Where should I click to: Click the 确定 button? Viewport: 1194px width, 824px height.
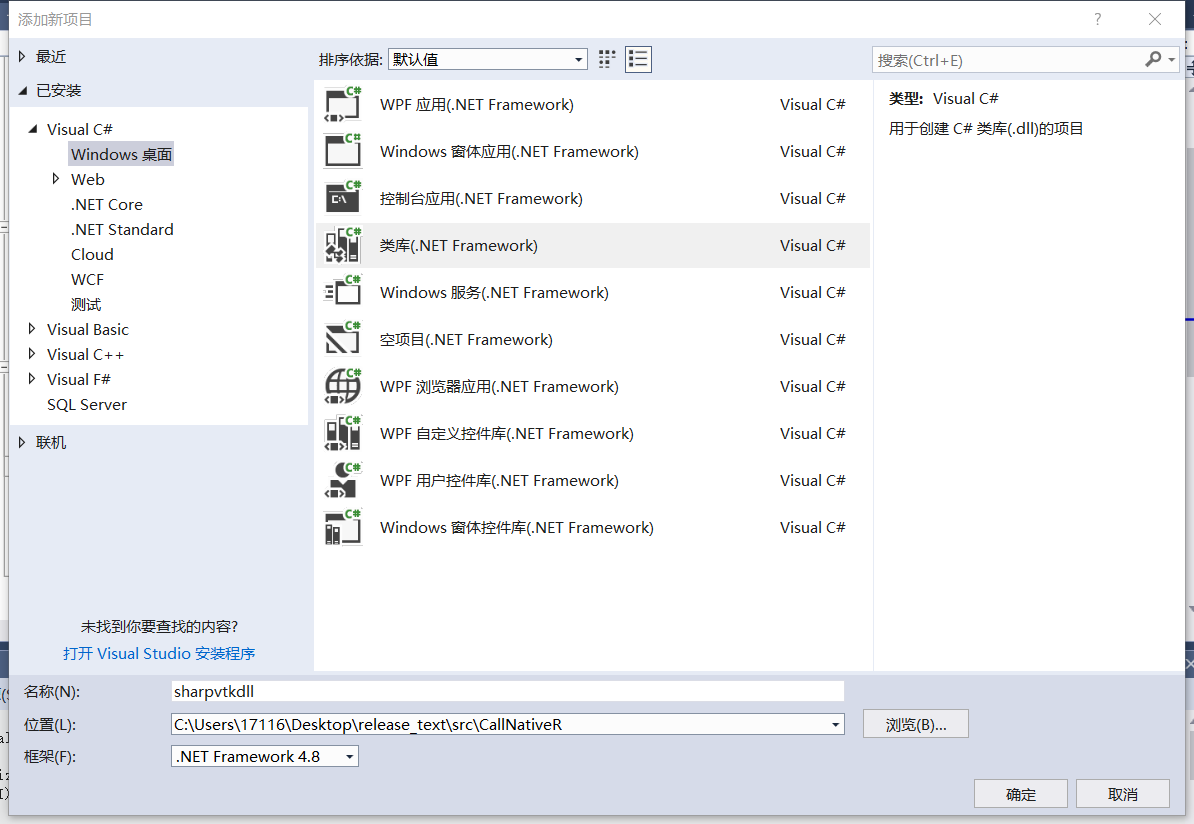point(1020,793)
